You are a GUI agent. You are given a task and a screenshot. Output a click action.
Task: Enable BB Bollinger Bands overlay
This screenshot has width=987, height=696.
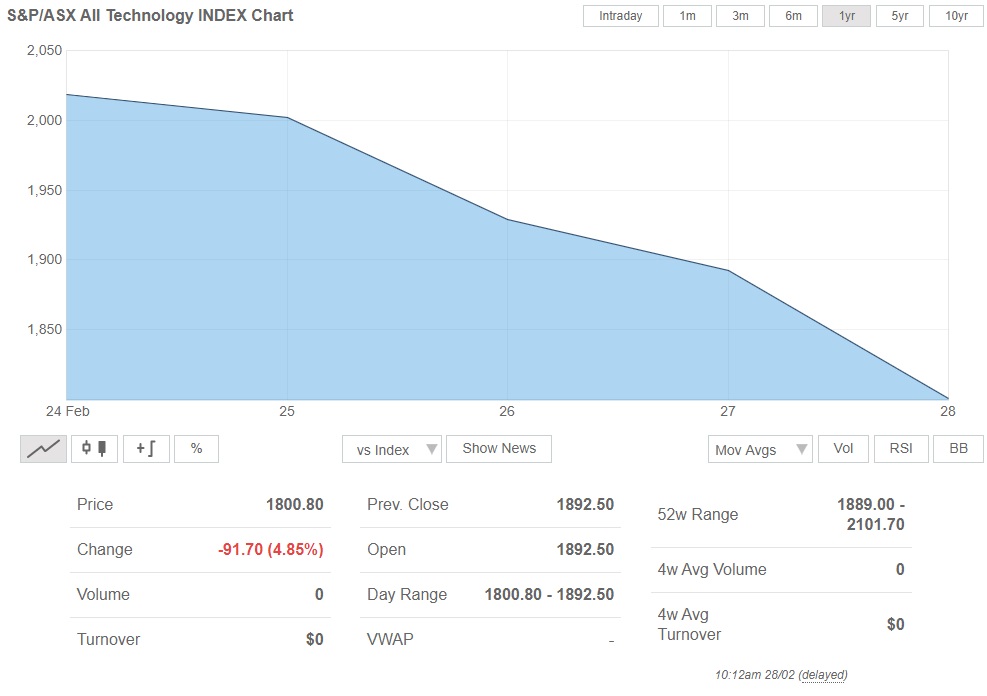pyautogui.click(x=958, y=449)
